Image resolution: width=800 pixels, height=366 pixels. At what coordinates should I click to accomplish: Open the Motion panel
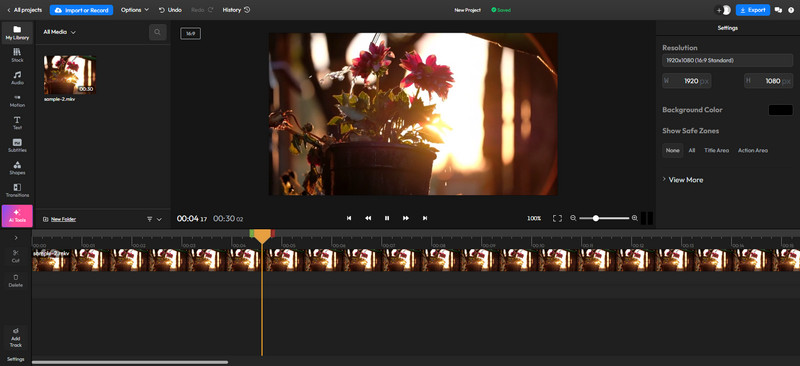(17, 100)
